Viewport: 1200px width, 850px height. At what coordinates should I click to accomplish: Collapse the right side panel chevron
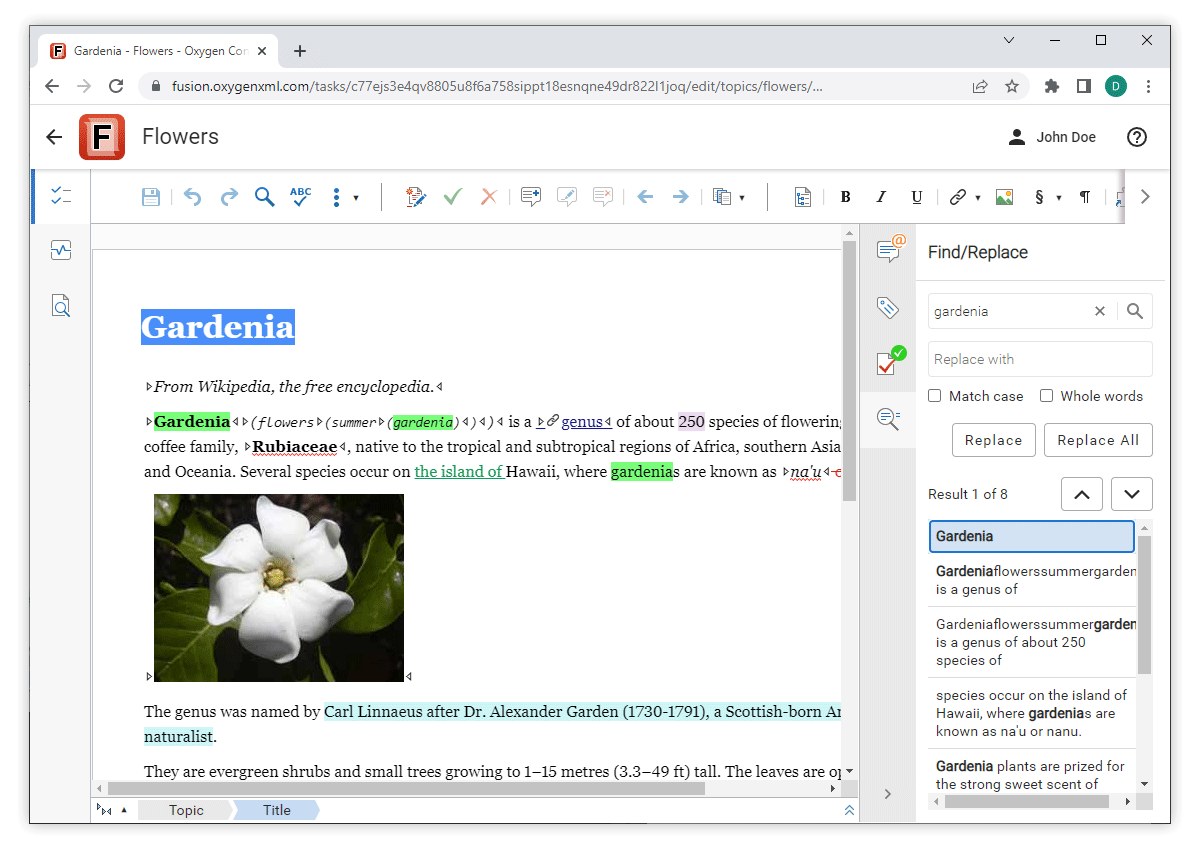pos(888,794)
